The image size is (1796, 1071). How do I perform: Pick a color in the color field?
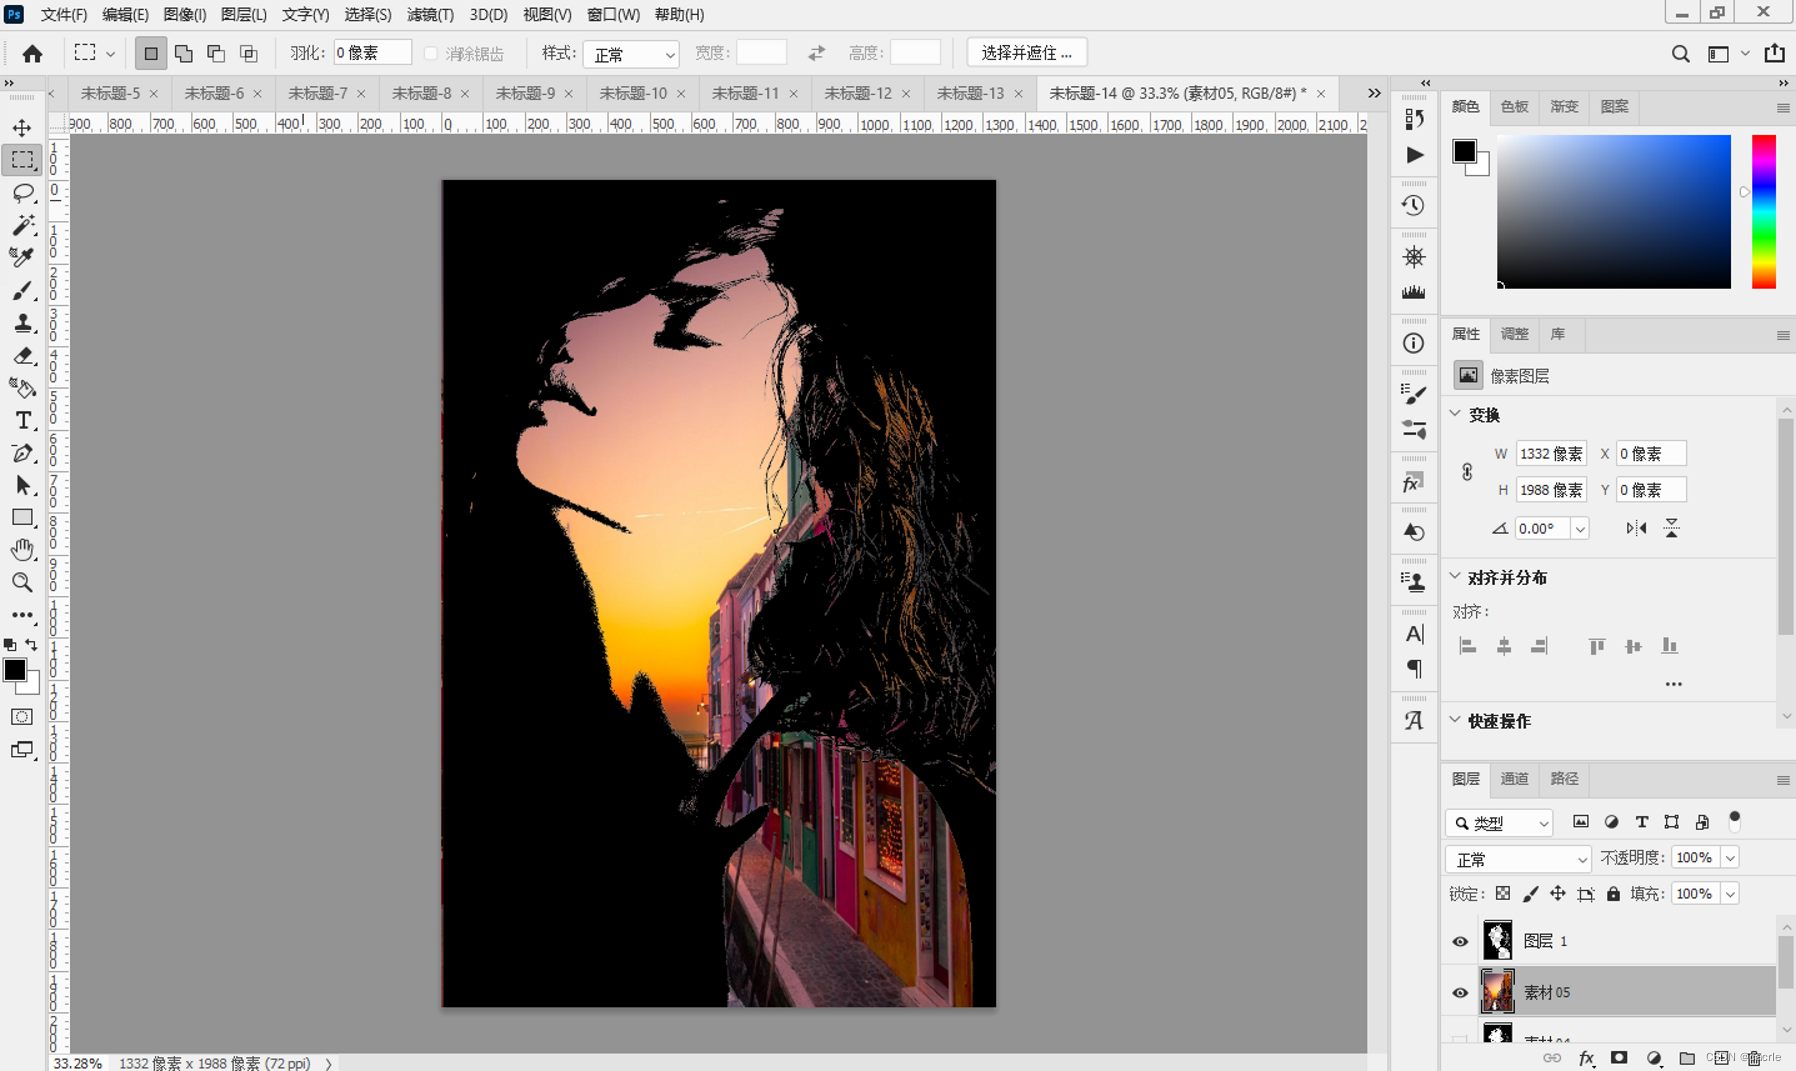[1613, 212]
